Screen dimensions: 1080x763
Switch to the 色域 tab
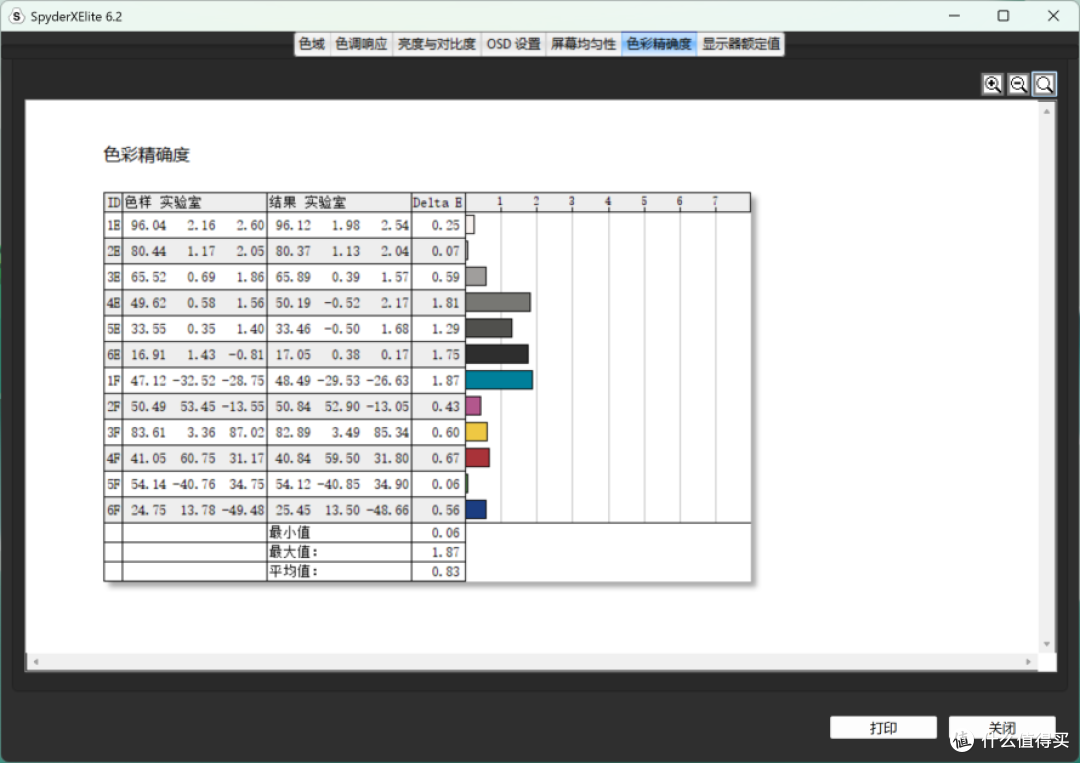[312, 44]
